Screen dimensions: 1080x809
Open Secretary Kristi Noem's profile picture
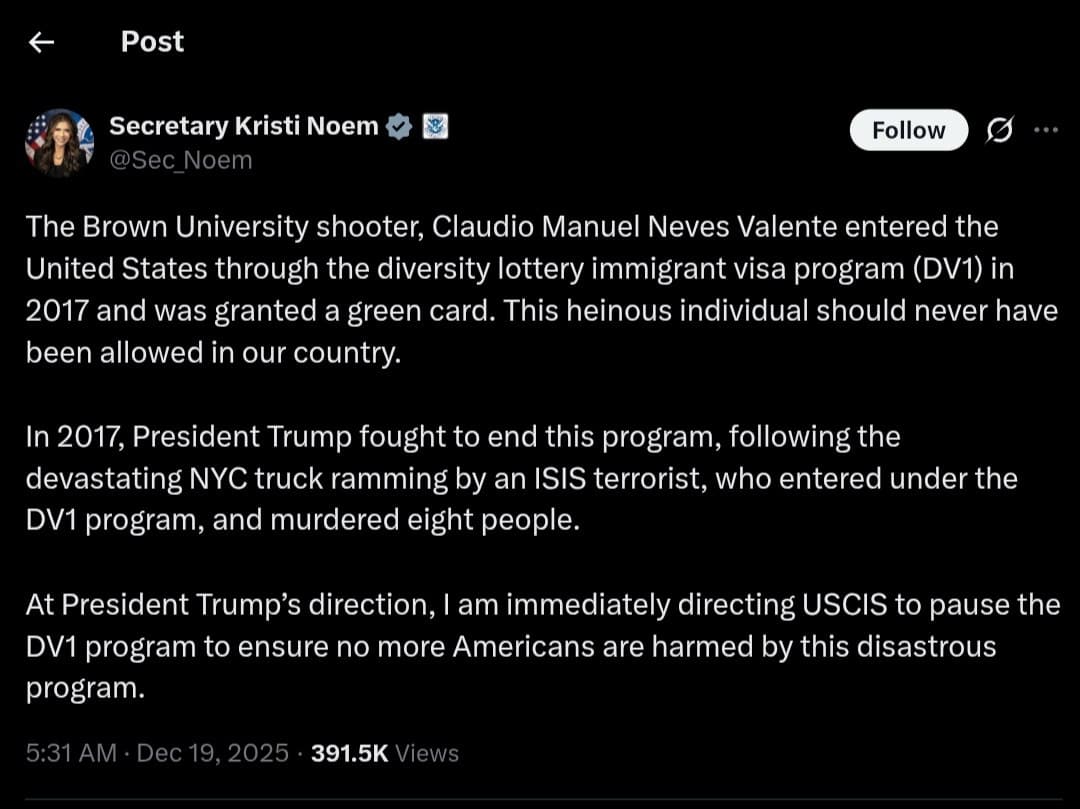point(58,140)
